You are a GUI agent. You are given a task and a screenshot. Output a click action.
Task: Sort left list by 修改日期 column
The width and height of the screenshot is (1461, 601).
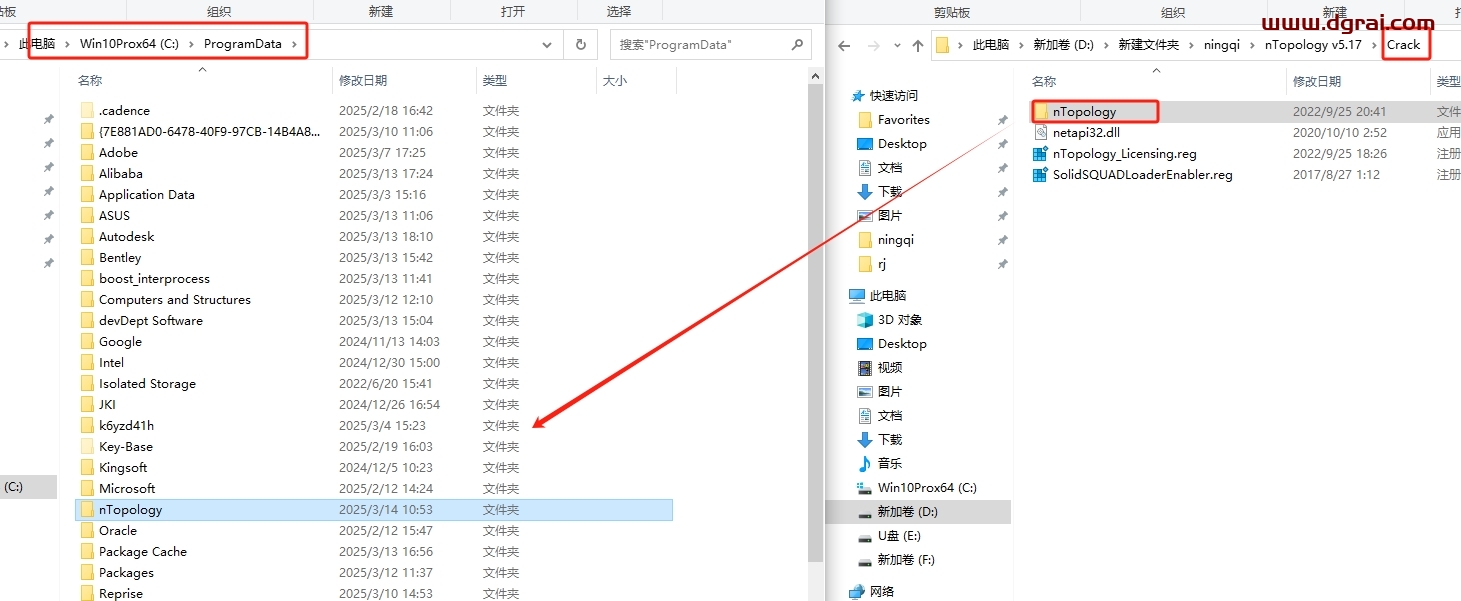pyautogui.click(x=363, y=81)
